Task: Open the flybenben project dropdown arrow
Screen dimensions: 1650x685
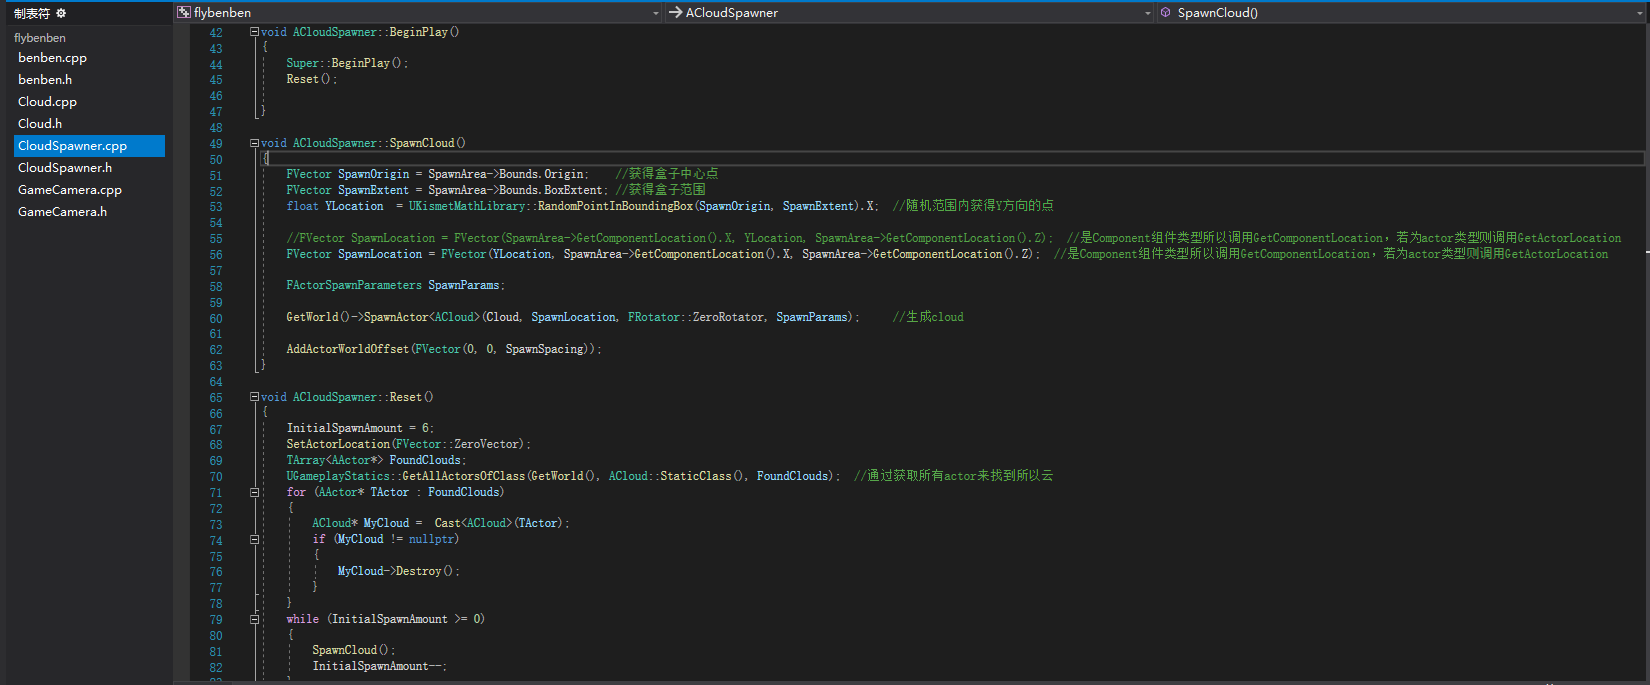Action: pos(656,13)
